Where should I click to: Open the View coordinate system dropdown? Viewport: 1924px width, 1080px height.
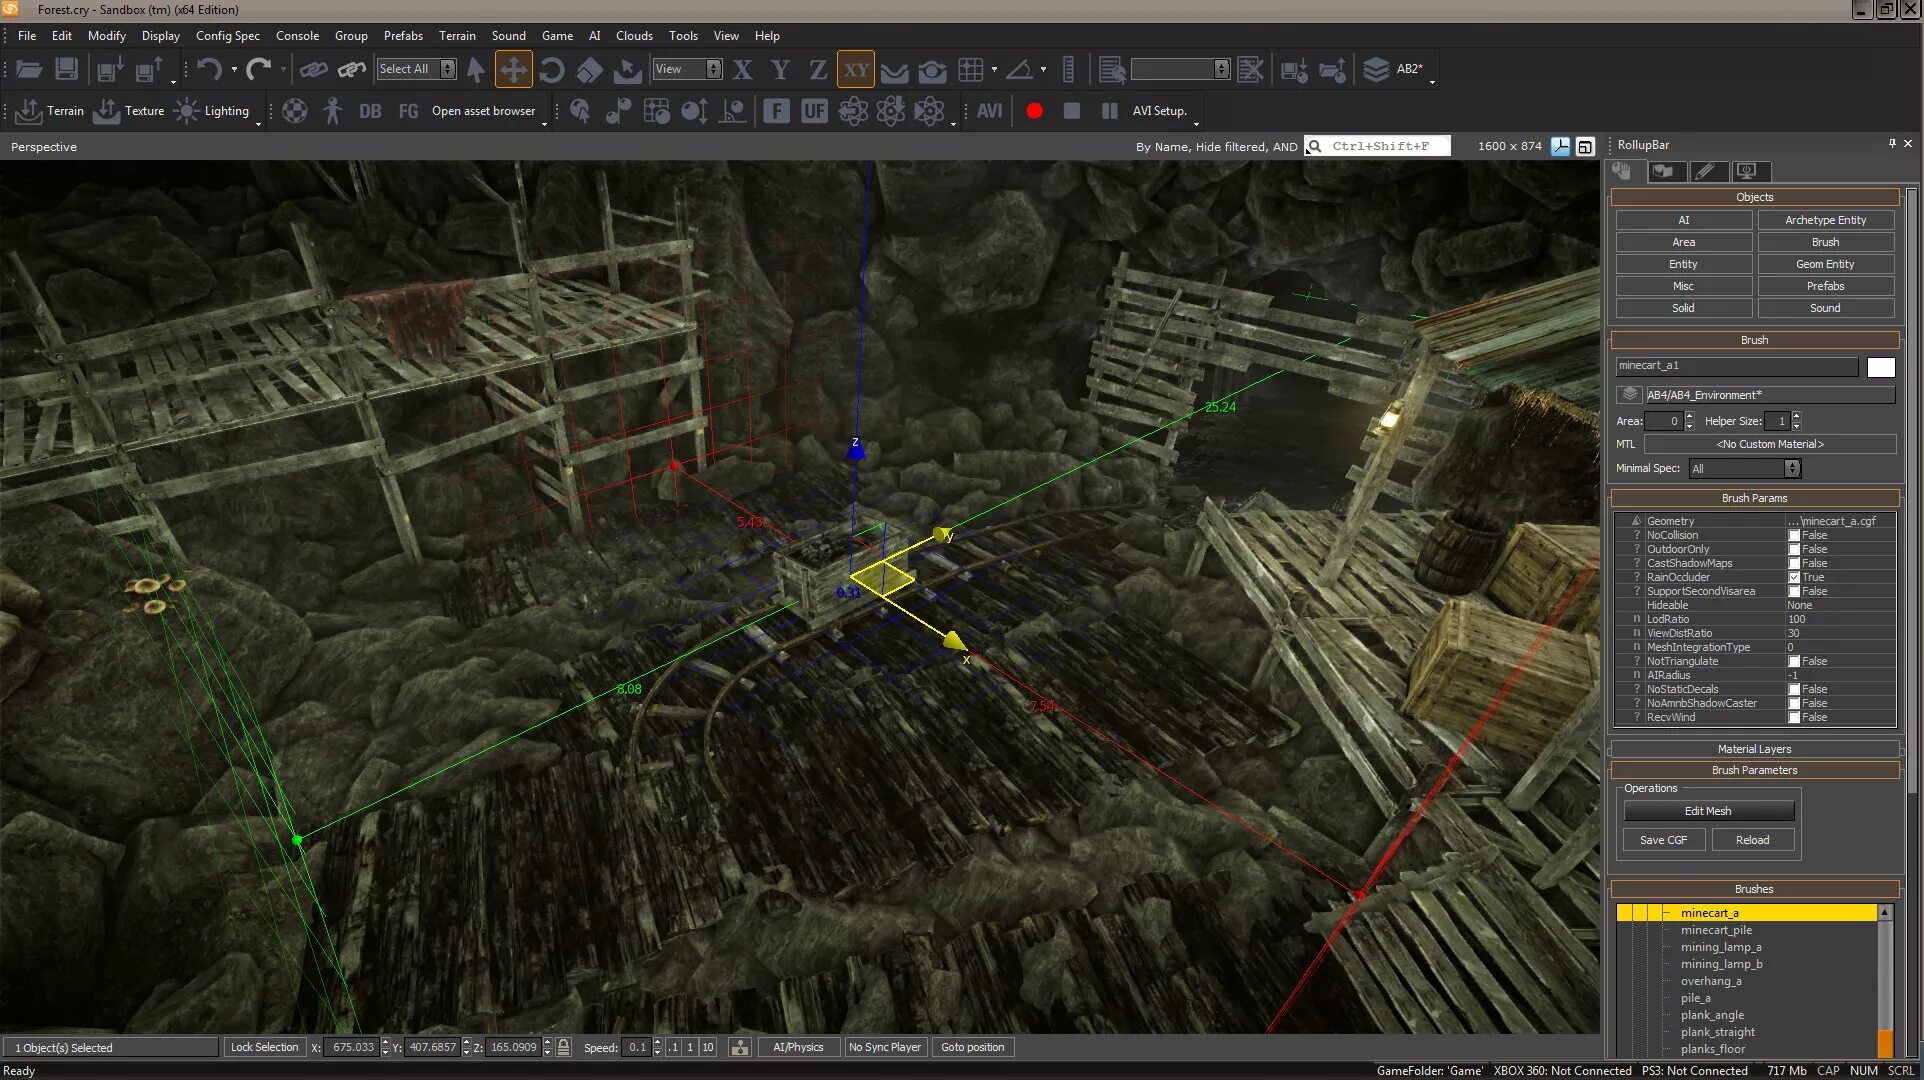coord(713,69)
